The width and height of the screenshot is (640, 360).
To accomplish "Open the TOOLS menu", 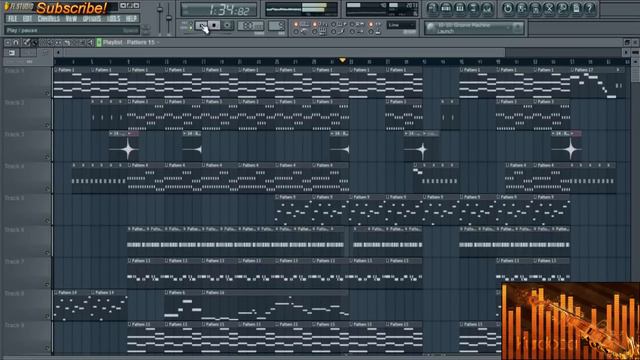I will click(113, 19).
